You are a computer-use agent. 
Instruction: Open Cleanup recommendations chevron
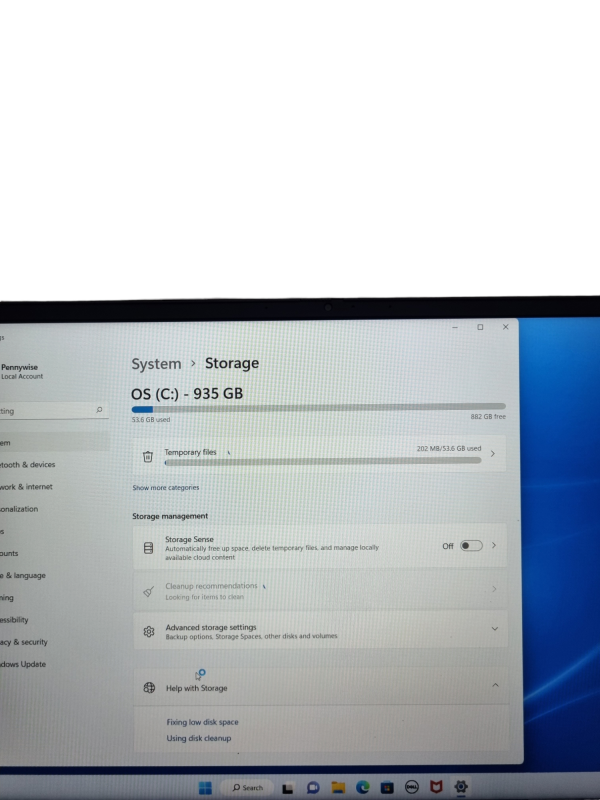point(494,589)
